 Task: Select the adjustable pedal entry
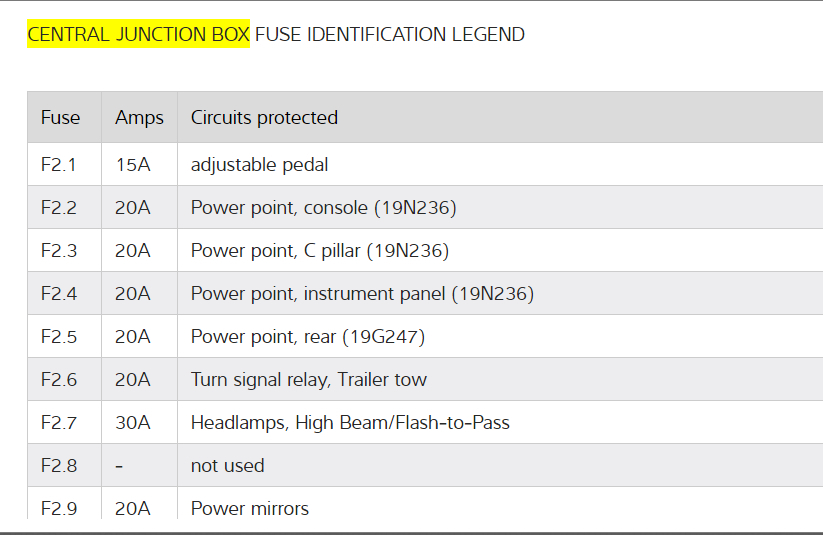tap(259, 165)
